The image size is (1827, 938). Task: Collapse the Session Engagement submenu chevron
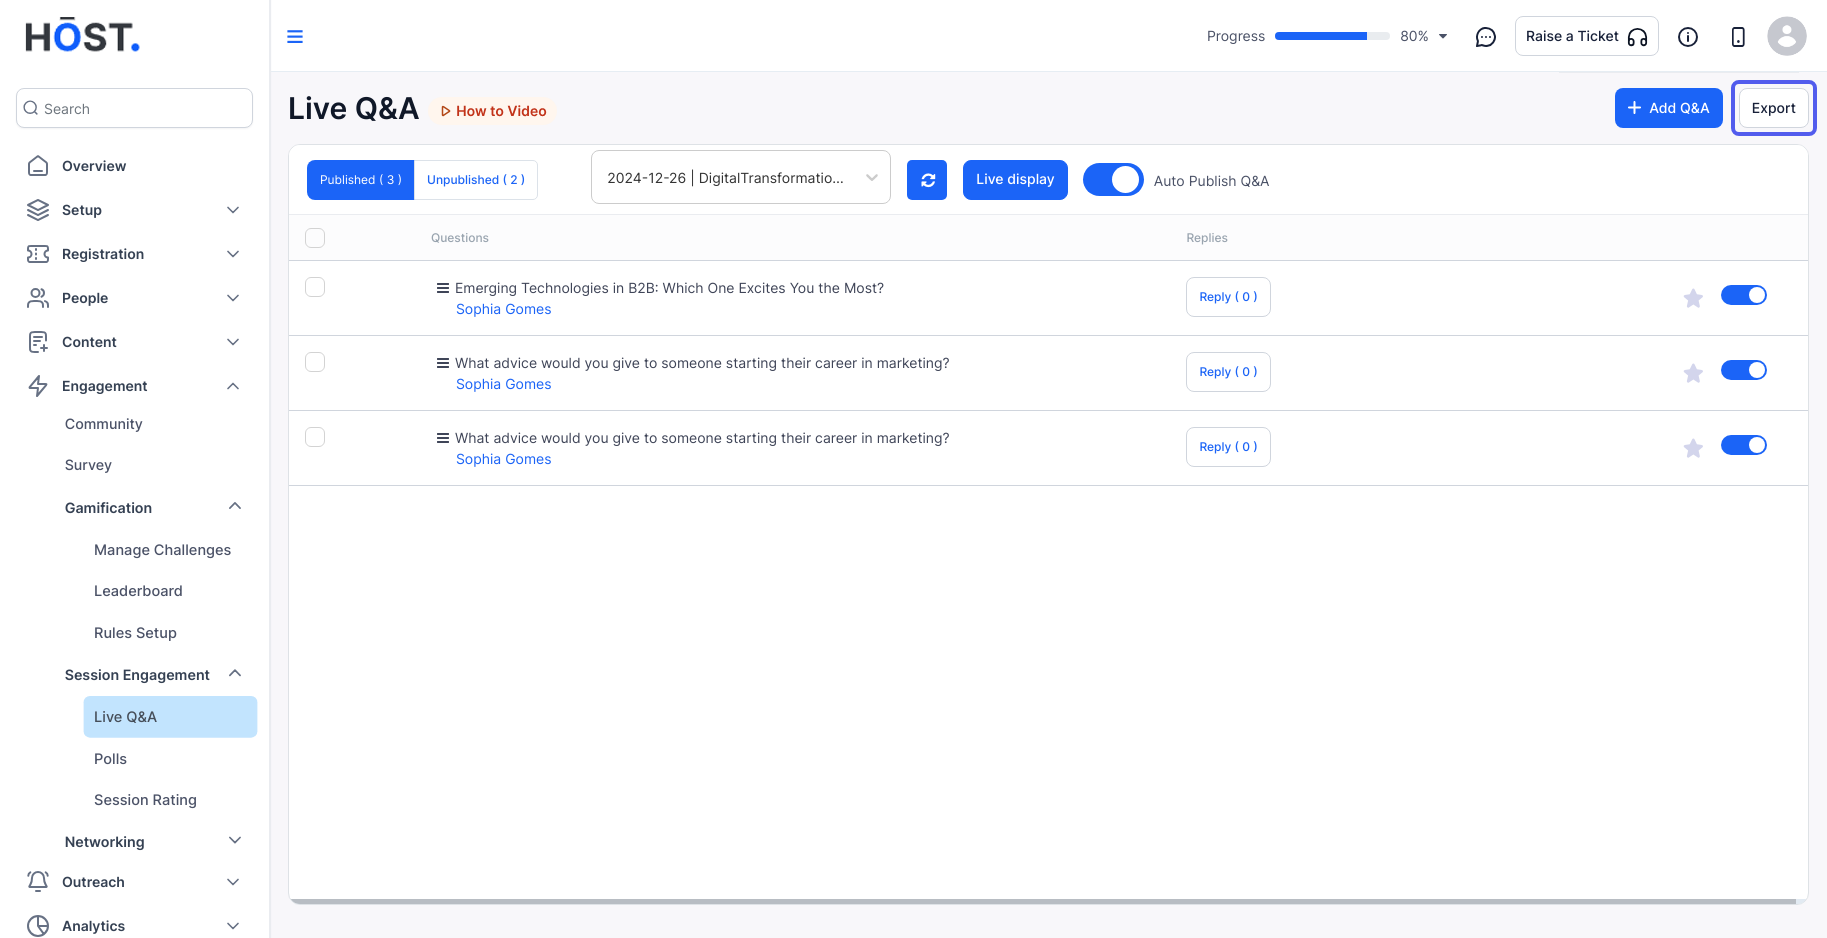pyautogui.click(x=235, y=673)
